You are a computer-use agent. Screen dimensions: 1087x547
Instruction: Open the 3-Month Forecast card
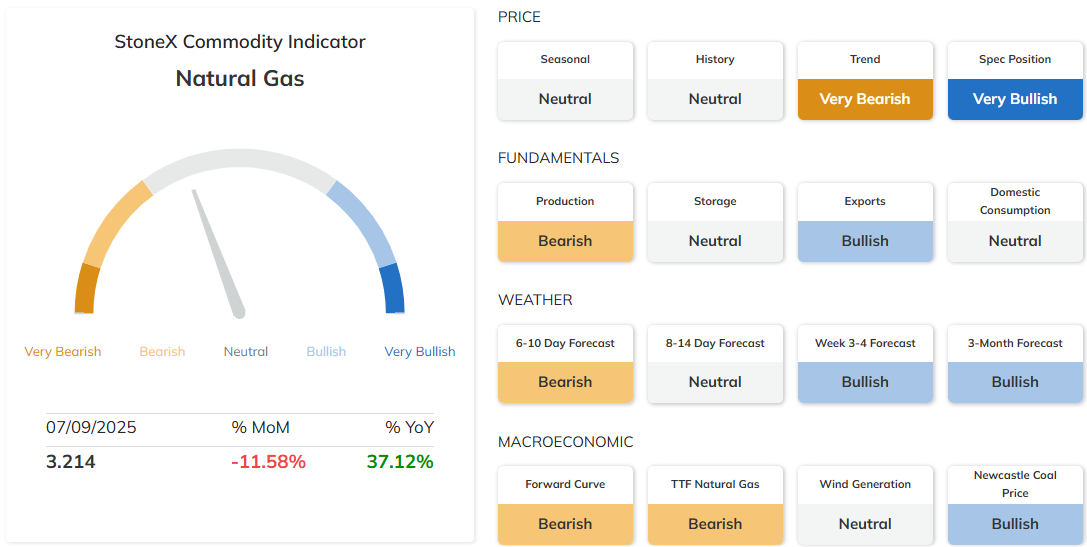tap(1015, 364)
